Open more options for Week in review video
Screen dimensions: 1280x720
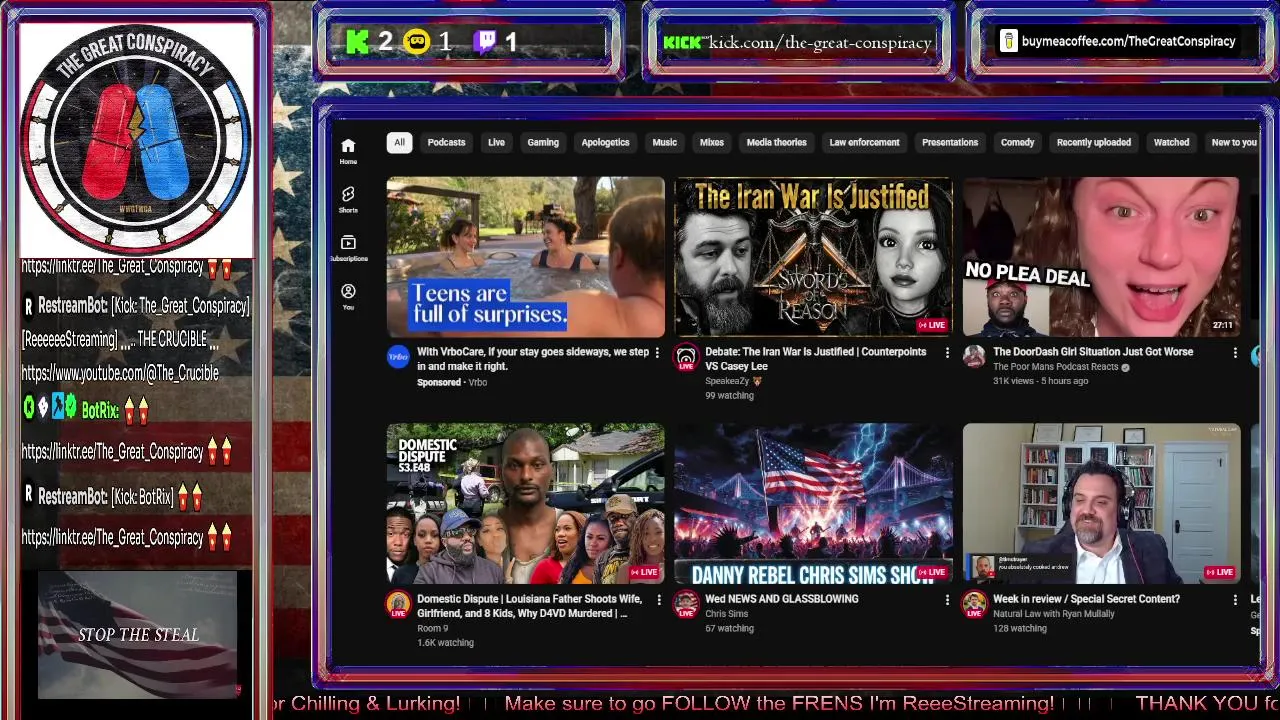1235,600
